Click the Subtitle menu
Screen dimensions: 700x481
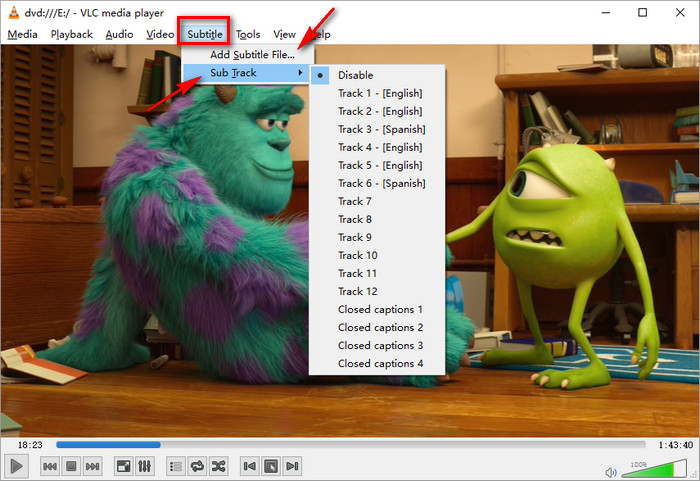pyautogui.click(x=204, y=34)
